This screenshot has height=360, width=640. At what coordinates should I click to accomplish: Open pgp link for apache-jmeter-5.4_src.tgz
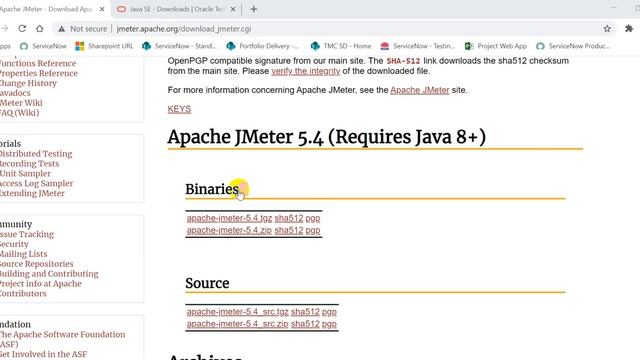pos(329,312)
